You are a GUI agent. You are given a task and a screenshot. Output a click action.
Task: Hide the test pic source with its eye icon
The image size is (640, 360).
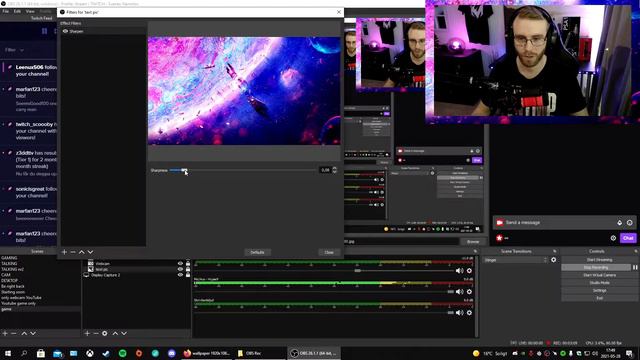pyautogui.click(x=180, y=269)
